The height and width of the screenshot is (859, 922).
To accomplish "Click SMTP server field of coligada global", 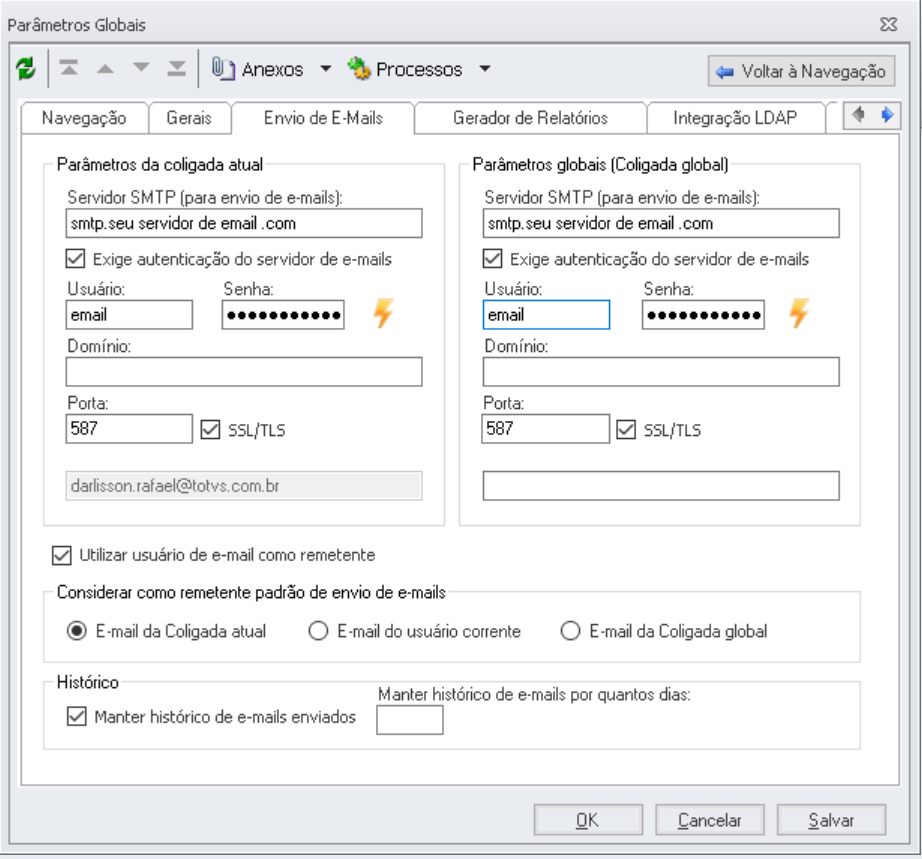I will click(x=661, y=223).
